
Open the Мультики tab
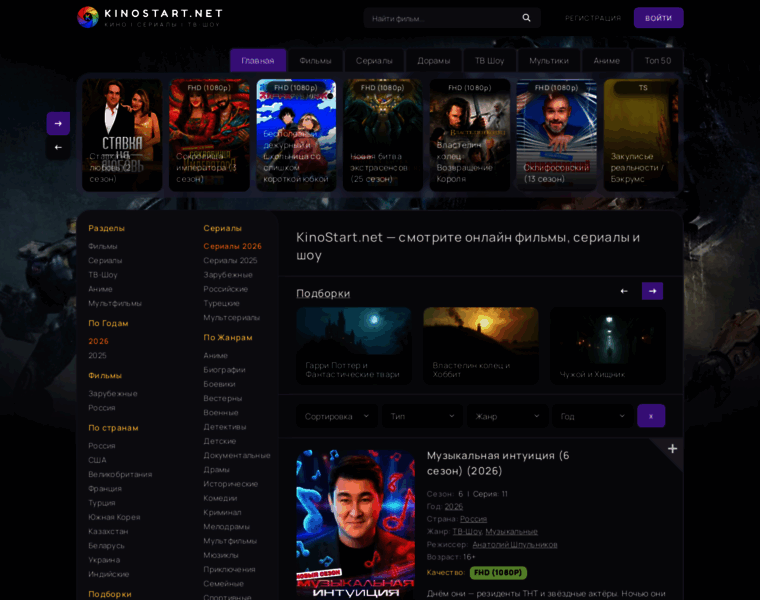click(549, 61)
